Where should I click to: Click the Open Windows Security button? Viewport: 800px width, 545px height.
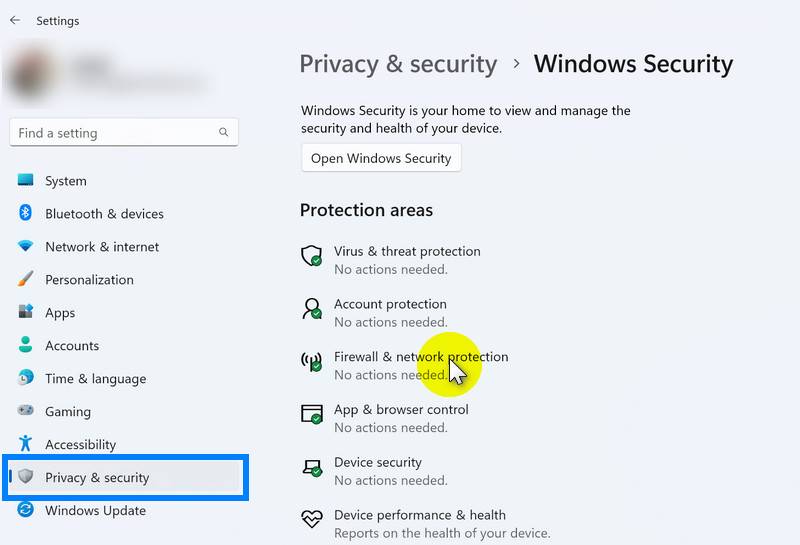tap(381, 158)
